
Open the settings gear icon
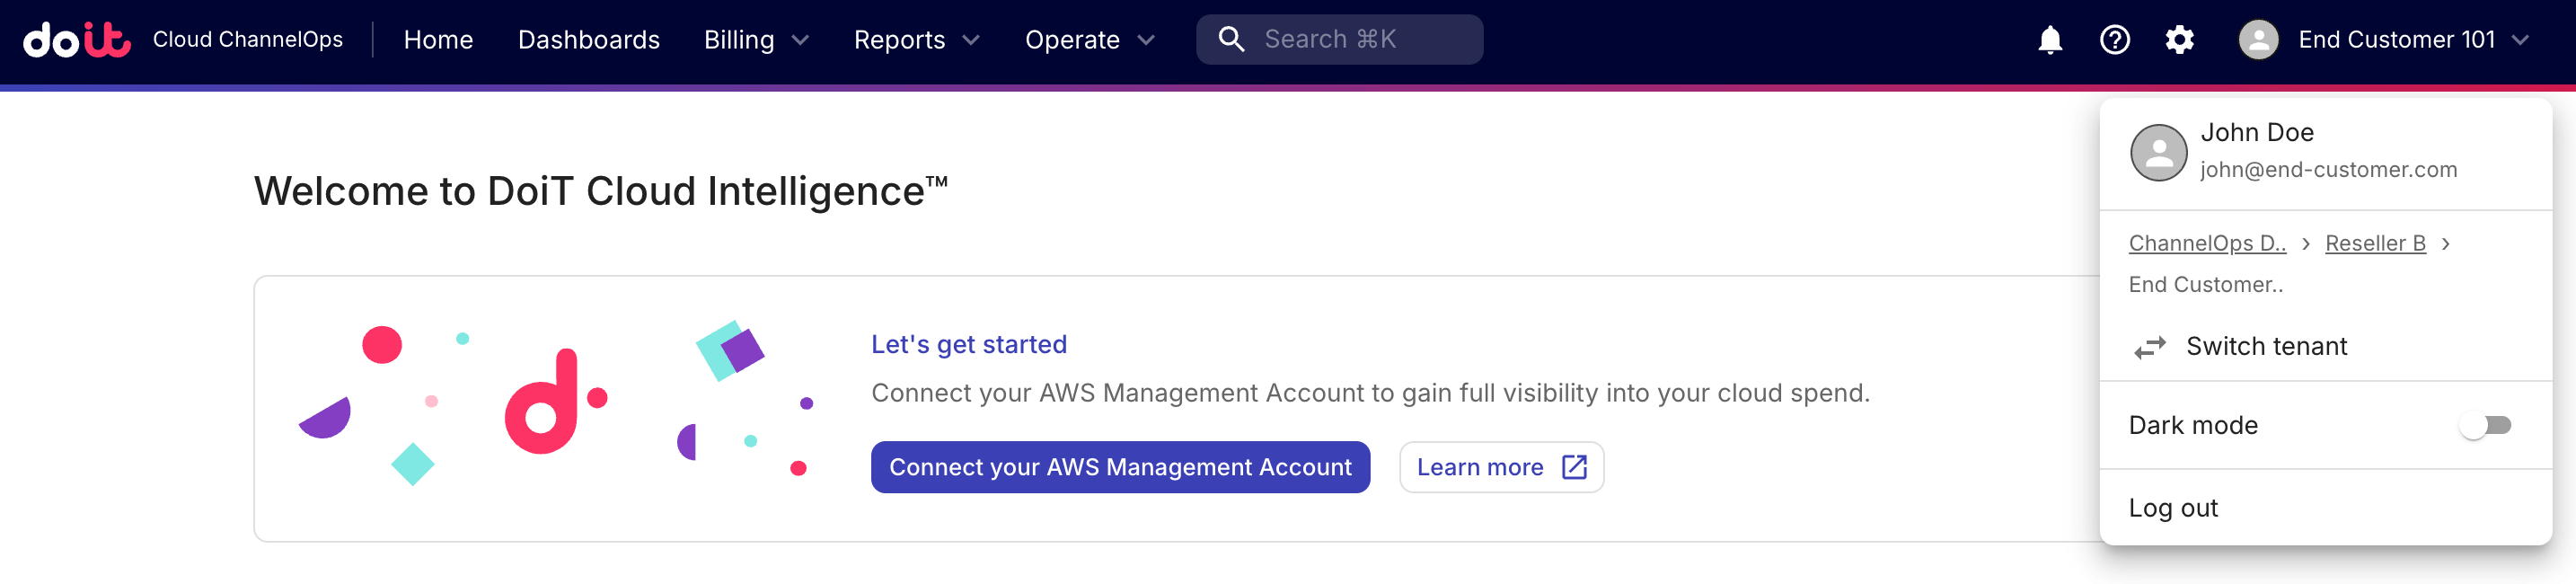pyautogui.click(x=2179, y=40)
